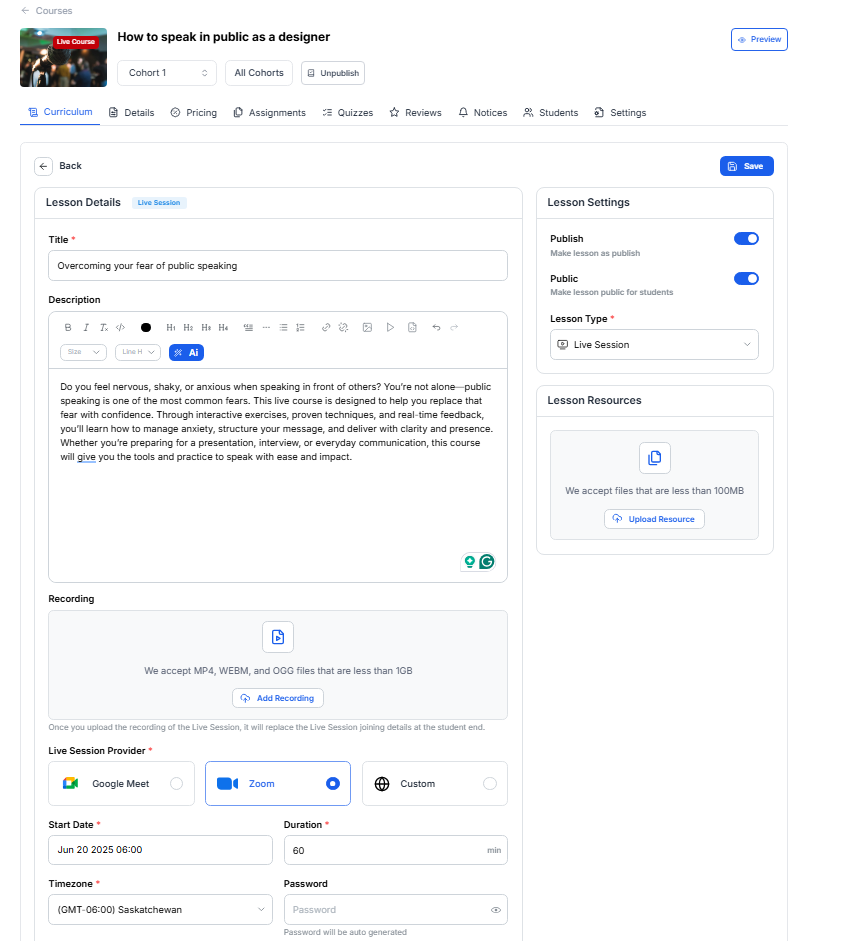
Task: Open the Timezone selection dropdown
Action: (x=160, y=909)
